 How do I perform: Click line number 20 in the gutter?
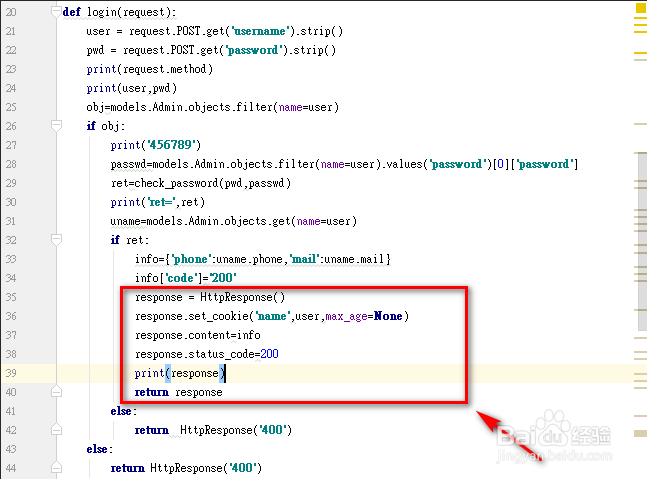coord(11,12)
